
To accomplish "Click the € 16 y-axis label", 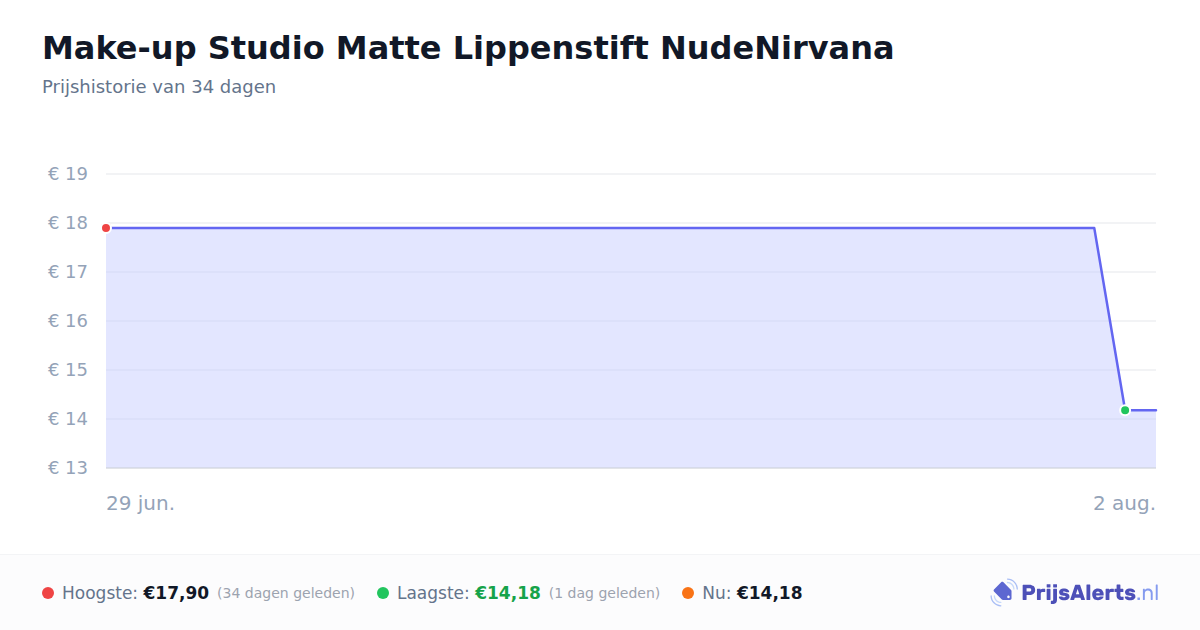I will click(68, 321).
